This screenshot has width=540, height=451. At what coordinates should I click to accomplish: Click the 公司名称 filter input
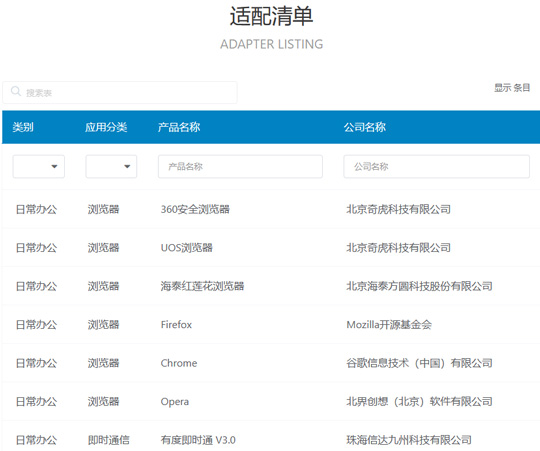point(436,167)
